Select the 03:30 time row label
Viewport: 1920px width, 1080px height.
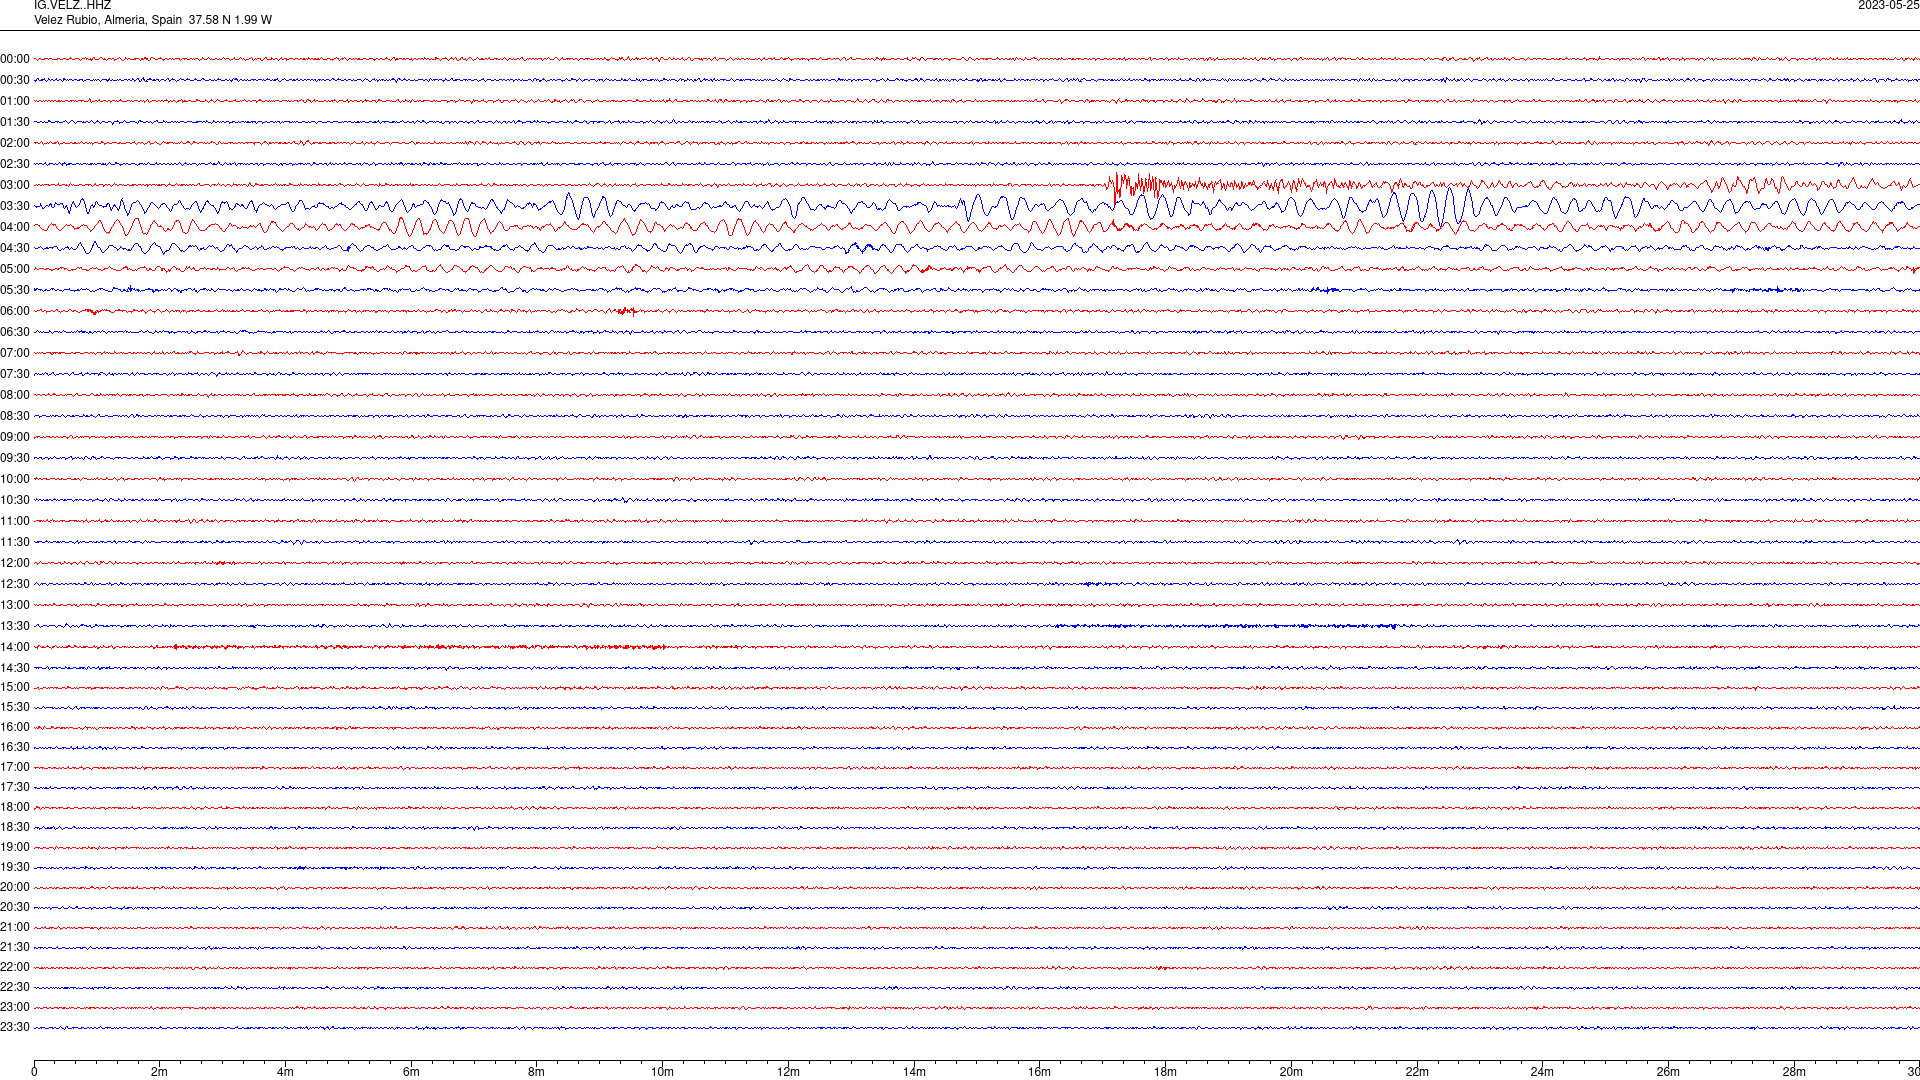[x=15, y=206]
